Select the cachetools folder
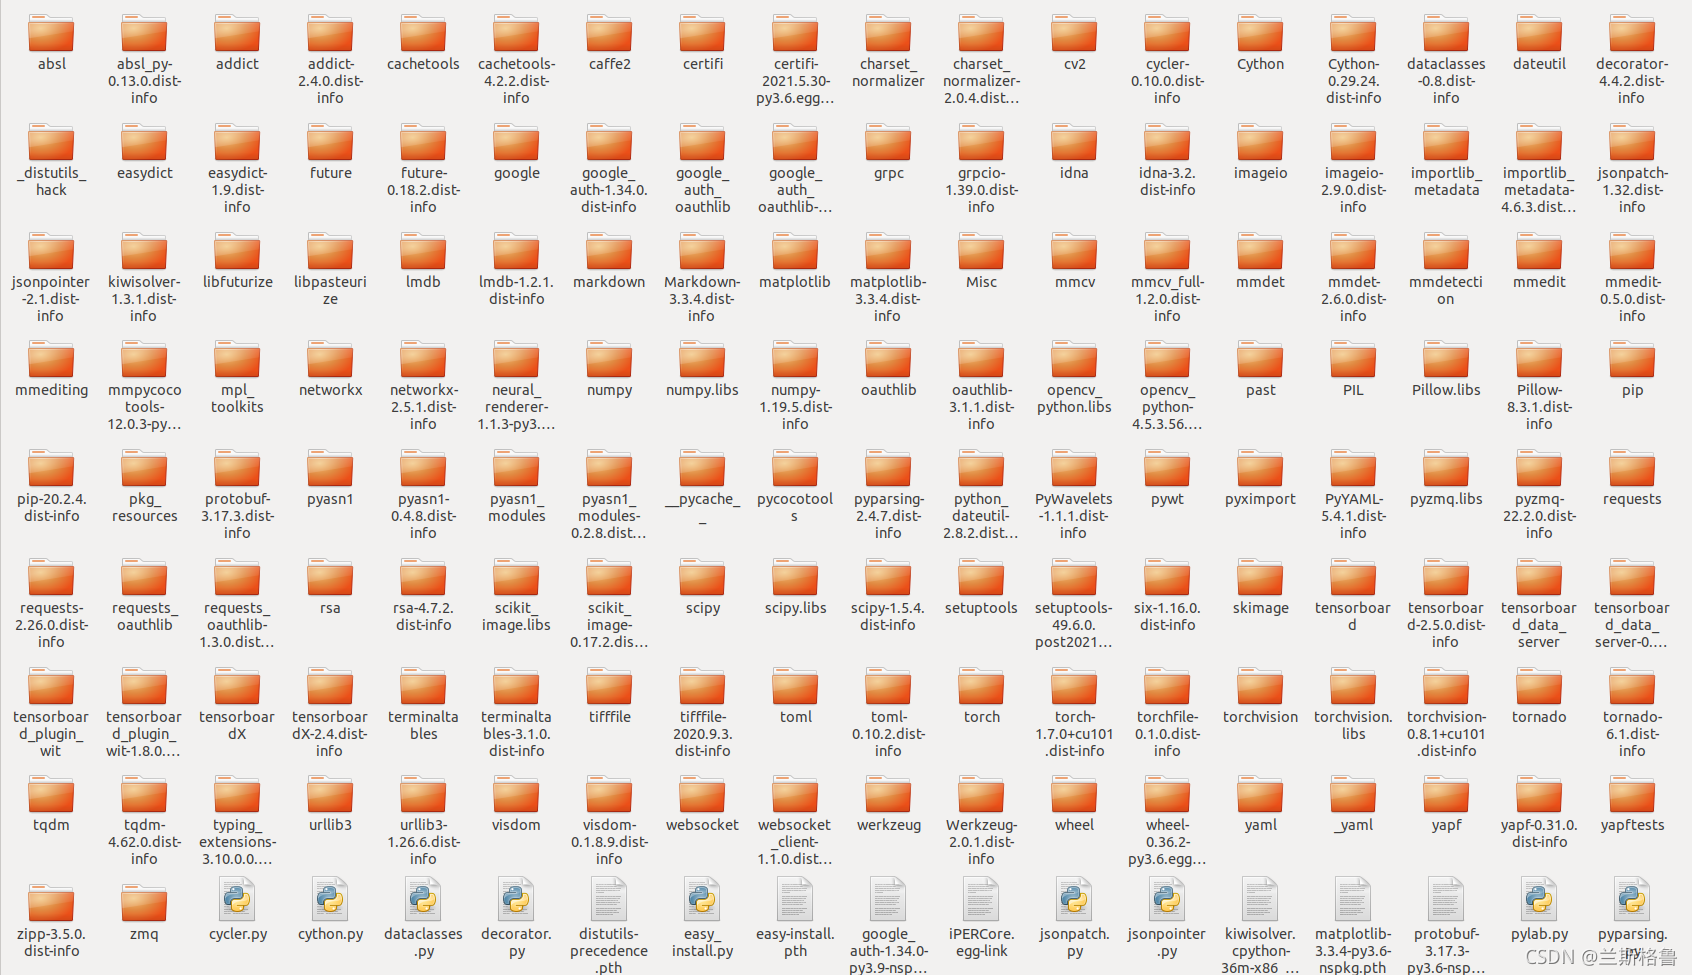Screen dimensions: 1692x975 pos(423,34)
